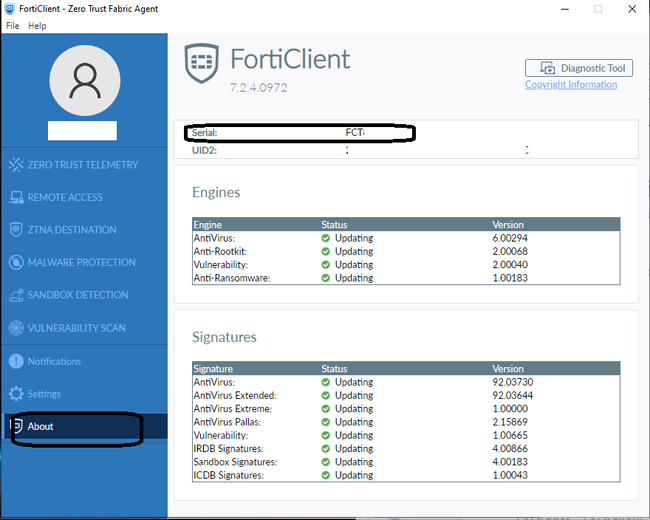Click AntiVirus Extended version 92.03644
650x520 pixels.
coord(513,395)
